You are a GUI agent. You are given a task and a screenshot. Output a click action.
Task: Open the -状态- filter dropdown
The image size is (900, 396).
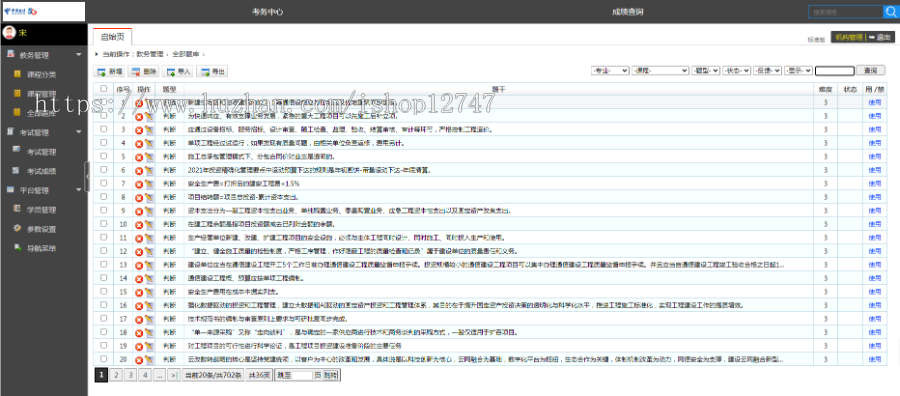pyautogui.click(x=736, y=70)
